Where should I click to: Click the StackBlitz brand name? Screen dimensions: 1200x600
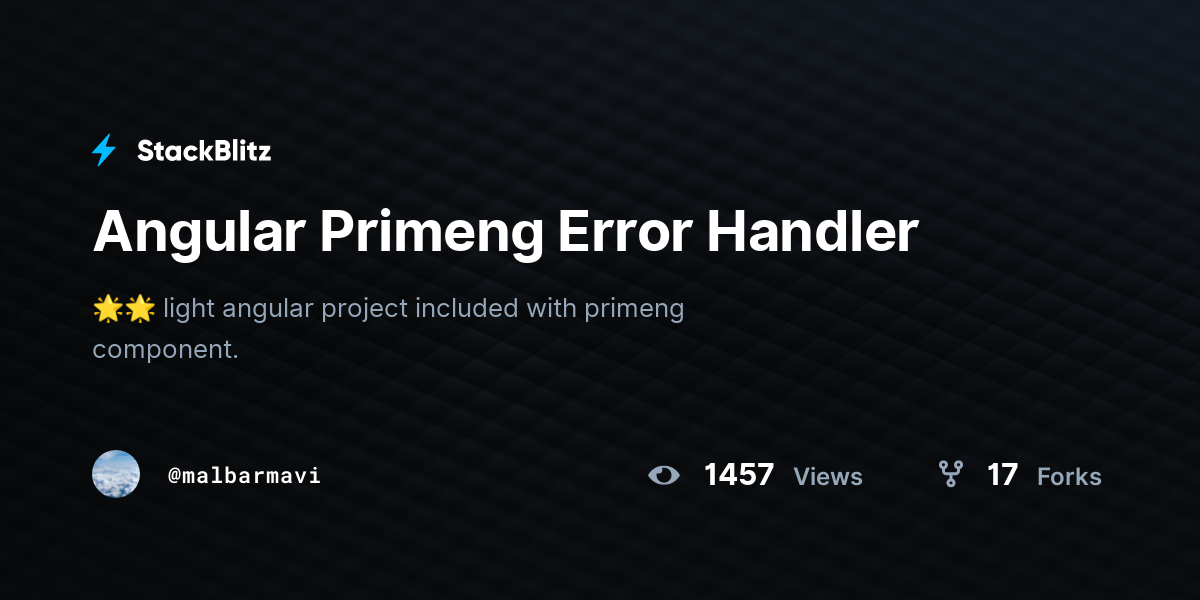(204, 151)
